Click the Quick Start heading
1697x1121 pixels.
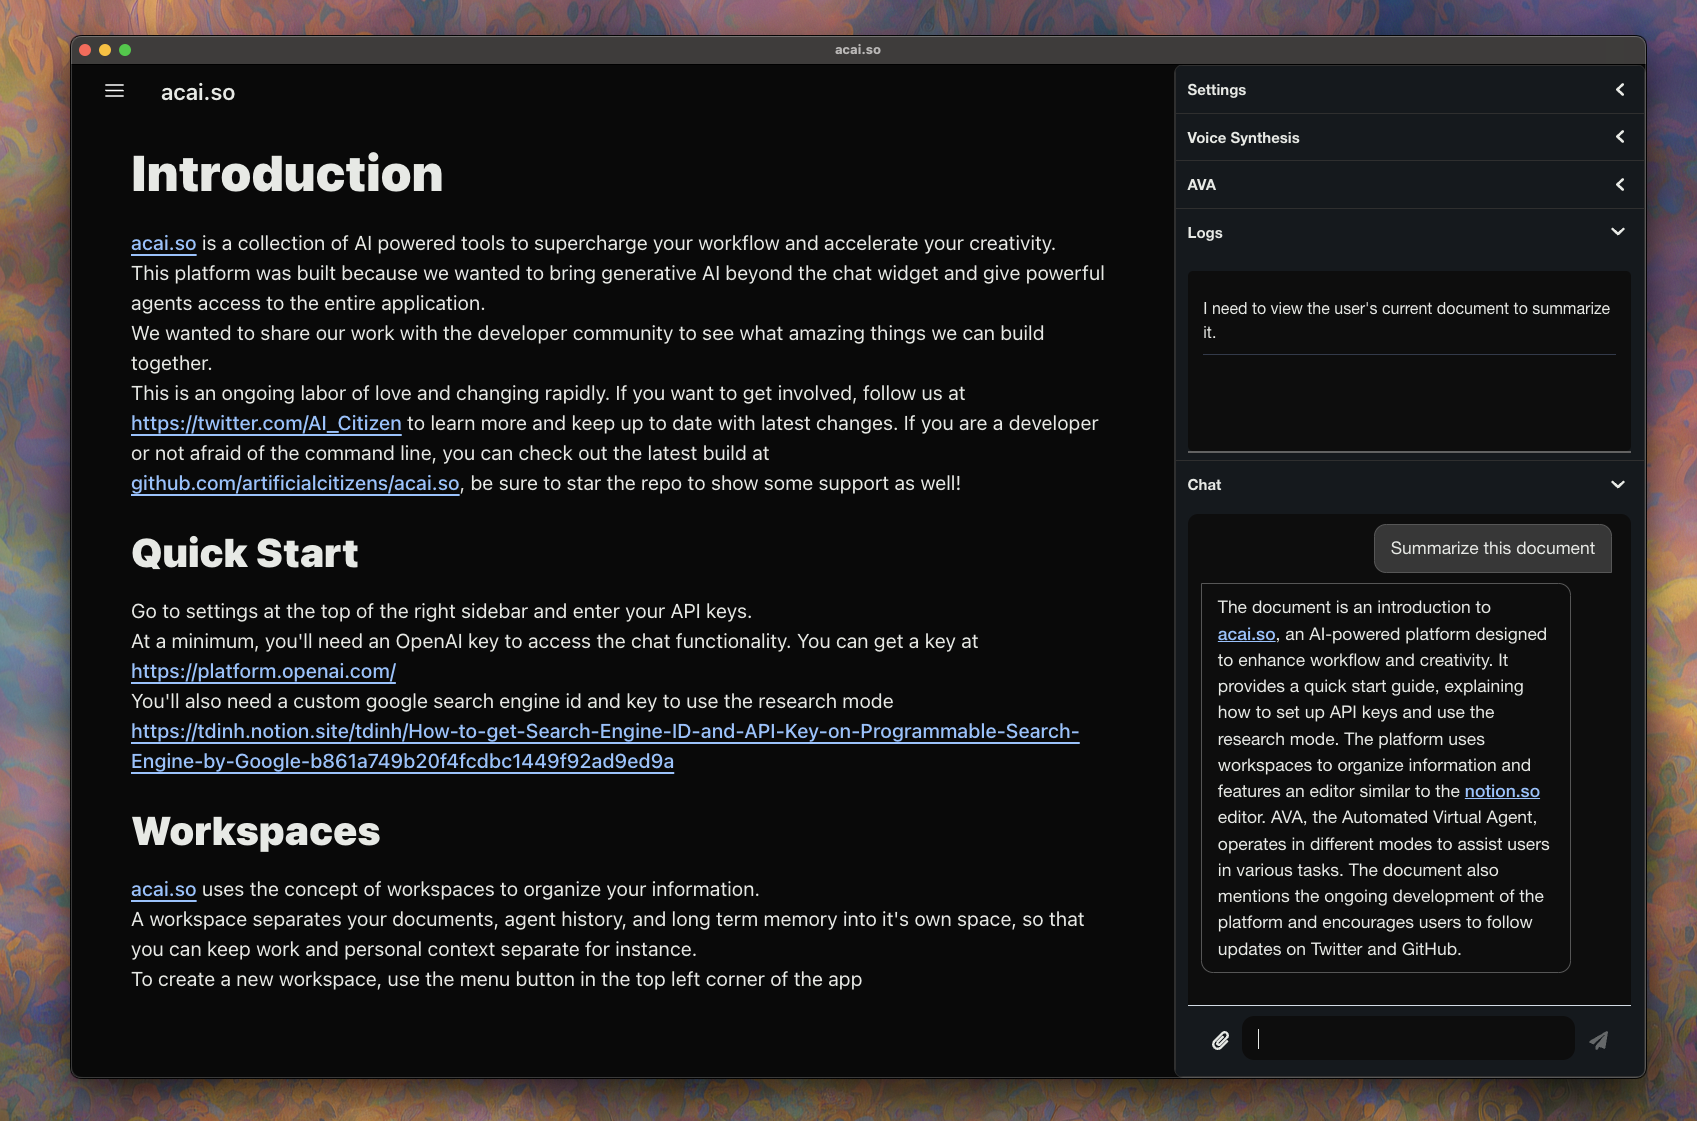pos(245,553)
